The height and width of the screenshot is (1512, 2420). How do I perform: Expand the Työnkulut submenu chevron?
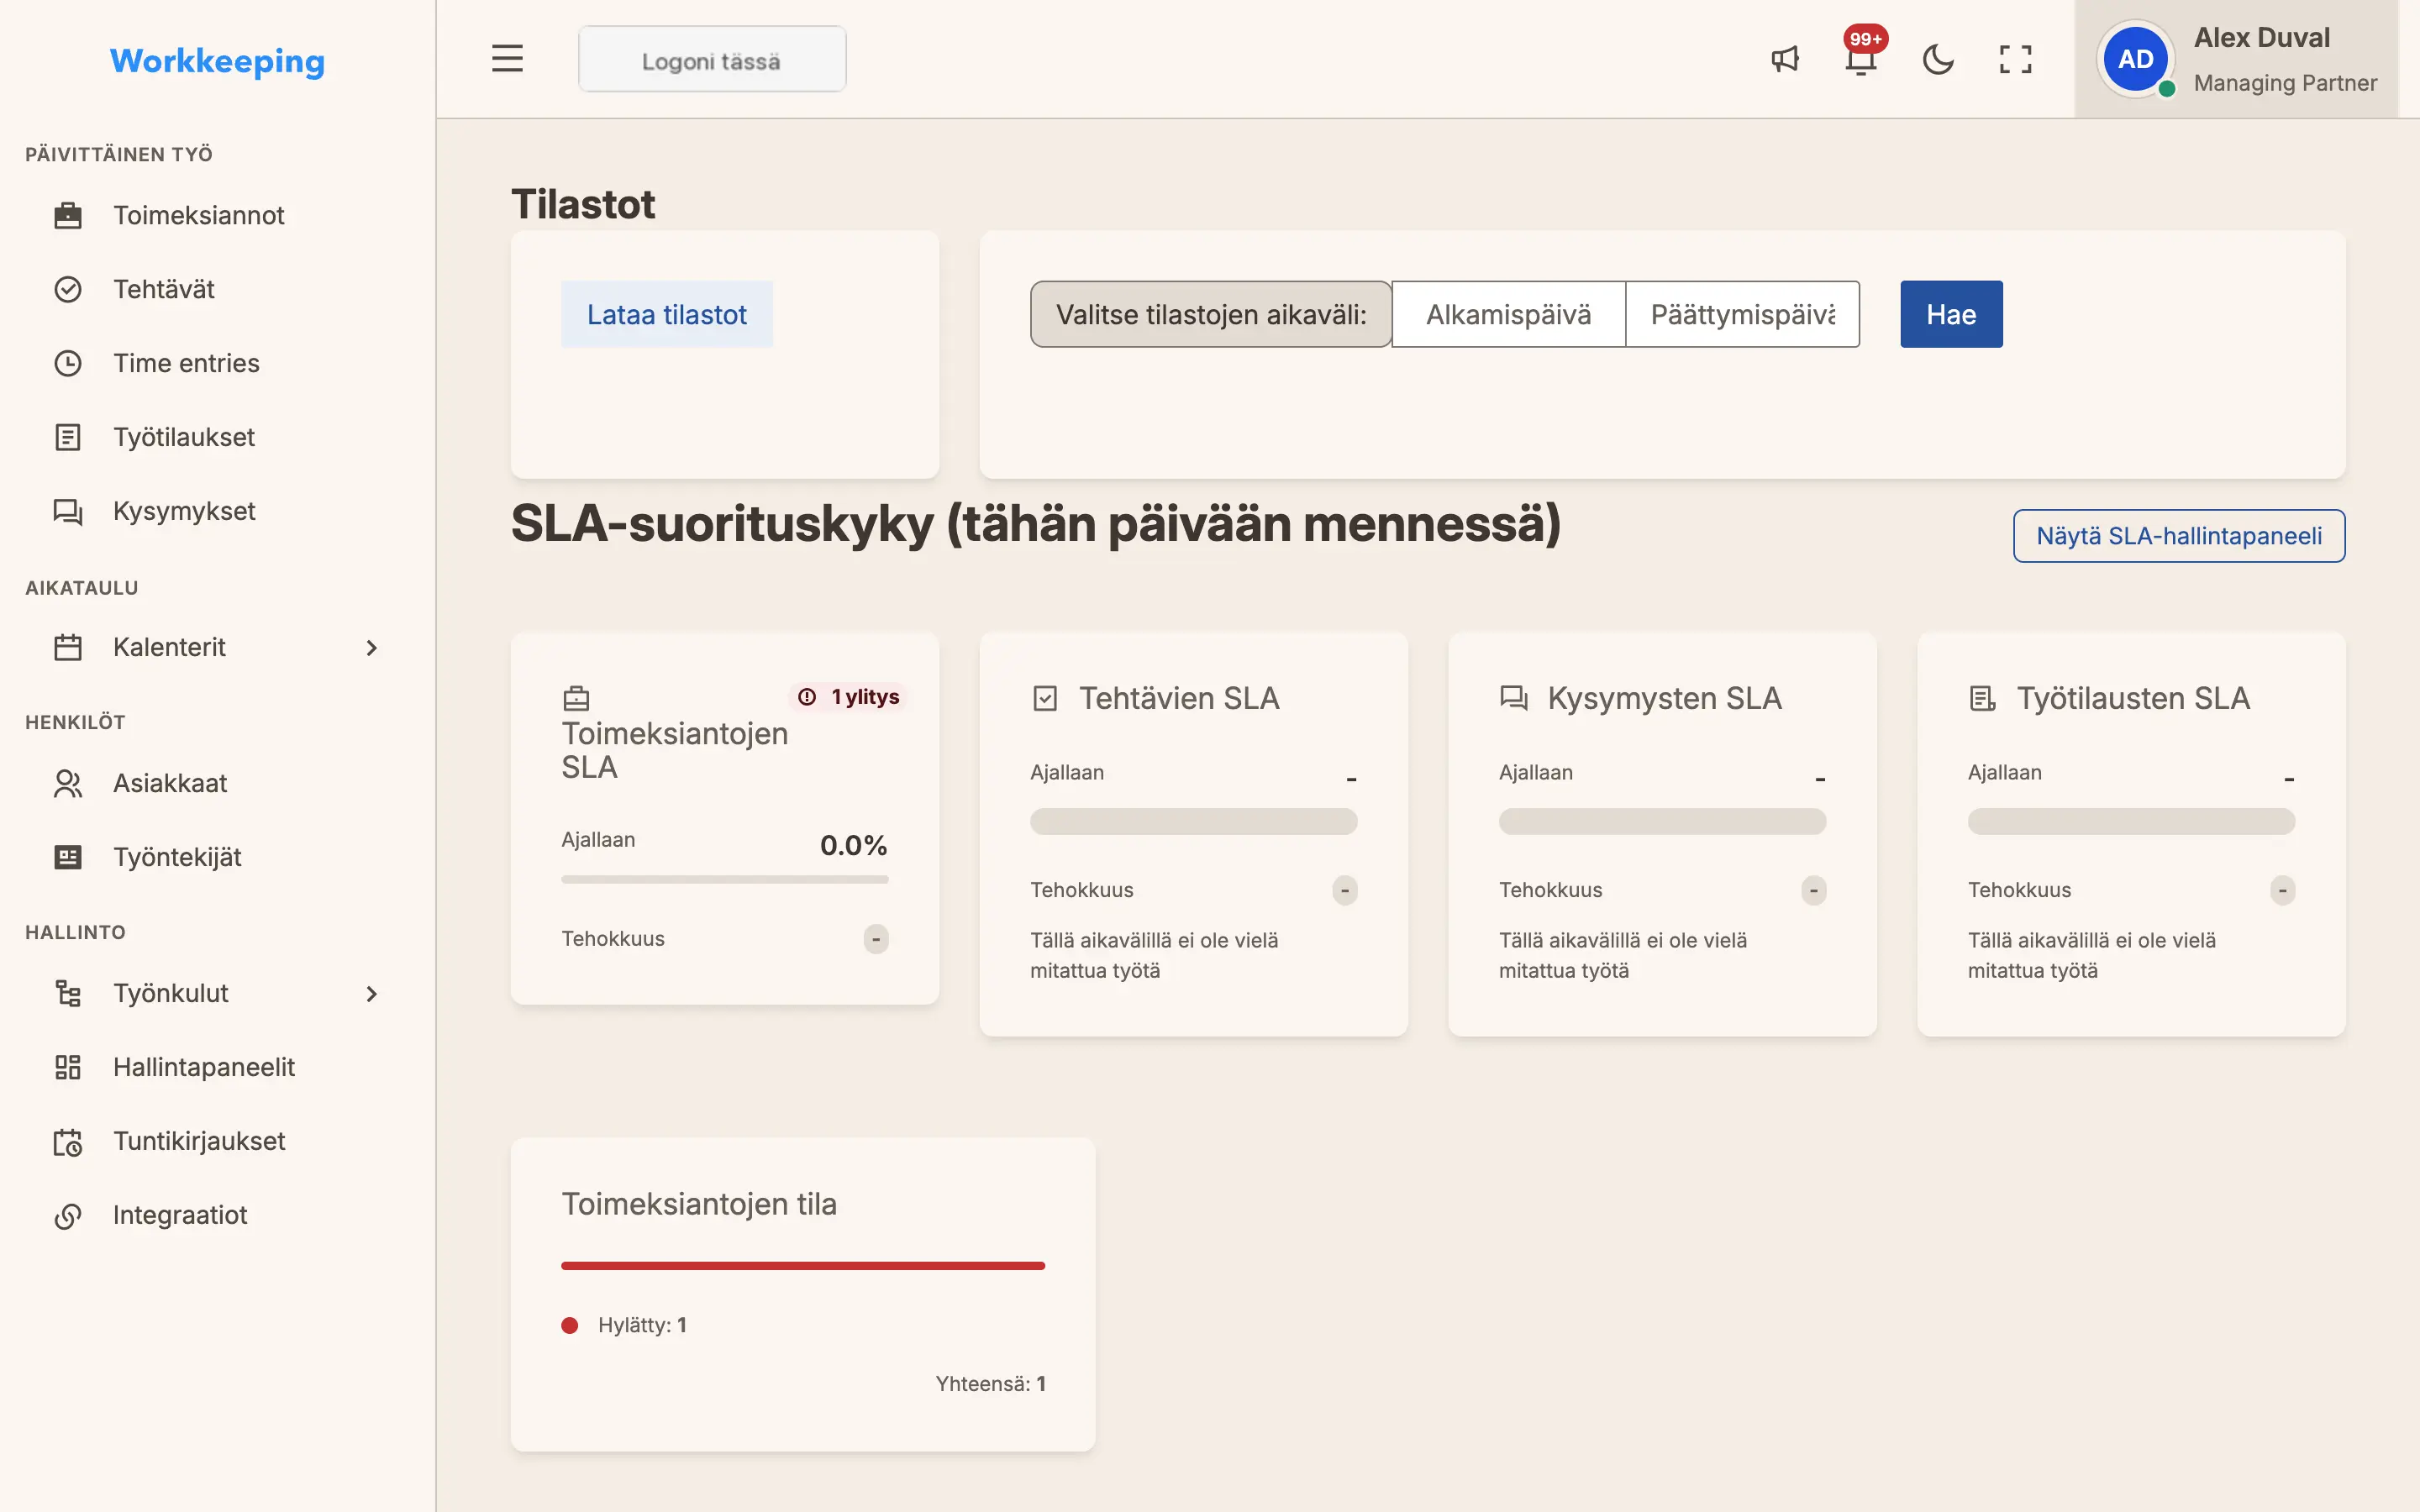[x=371, y=994]
